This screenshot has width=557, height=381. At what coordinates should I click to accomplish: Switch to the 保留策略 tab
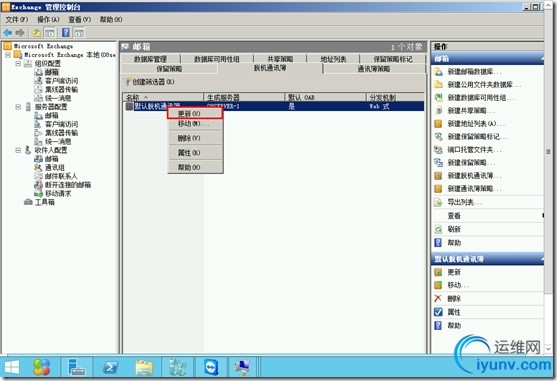pos(169,69)
